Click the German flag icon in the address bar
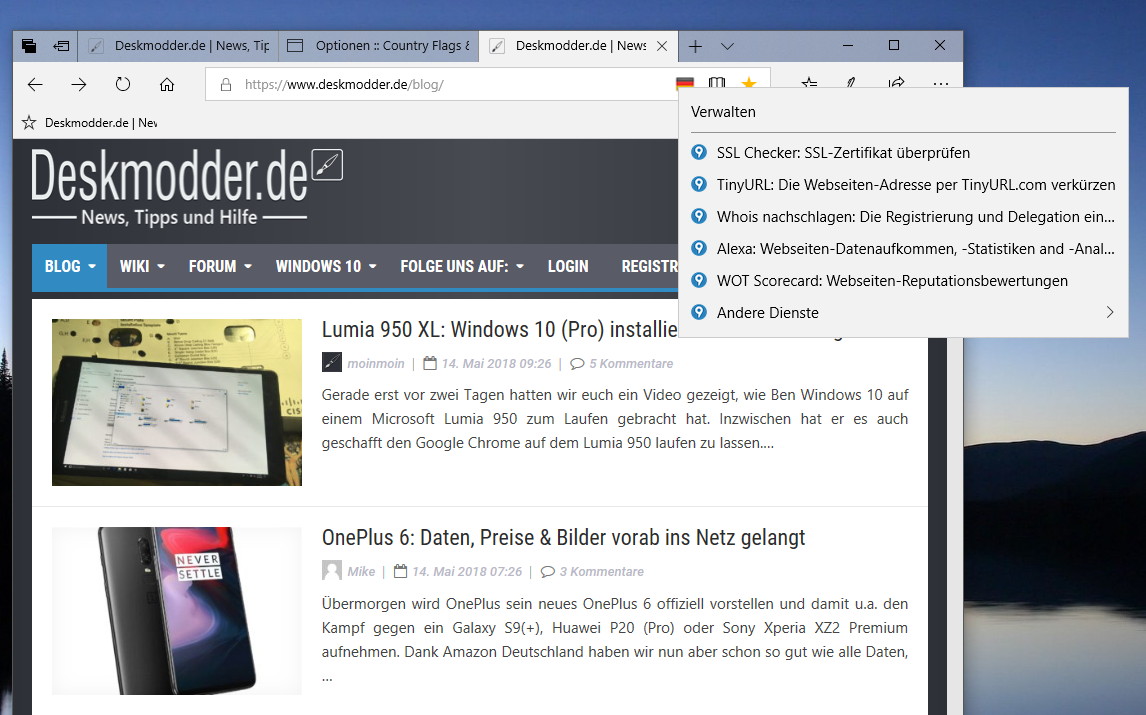1146x715 pixels. pos(685,83)
